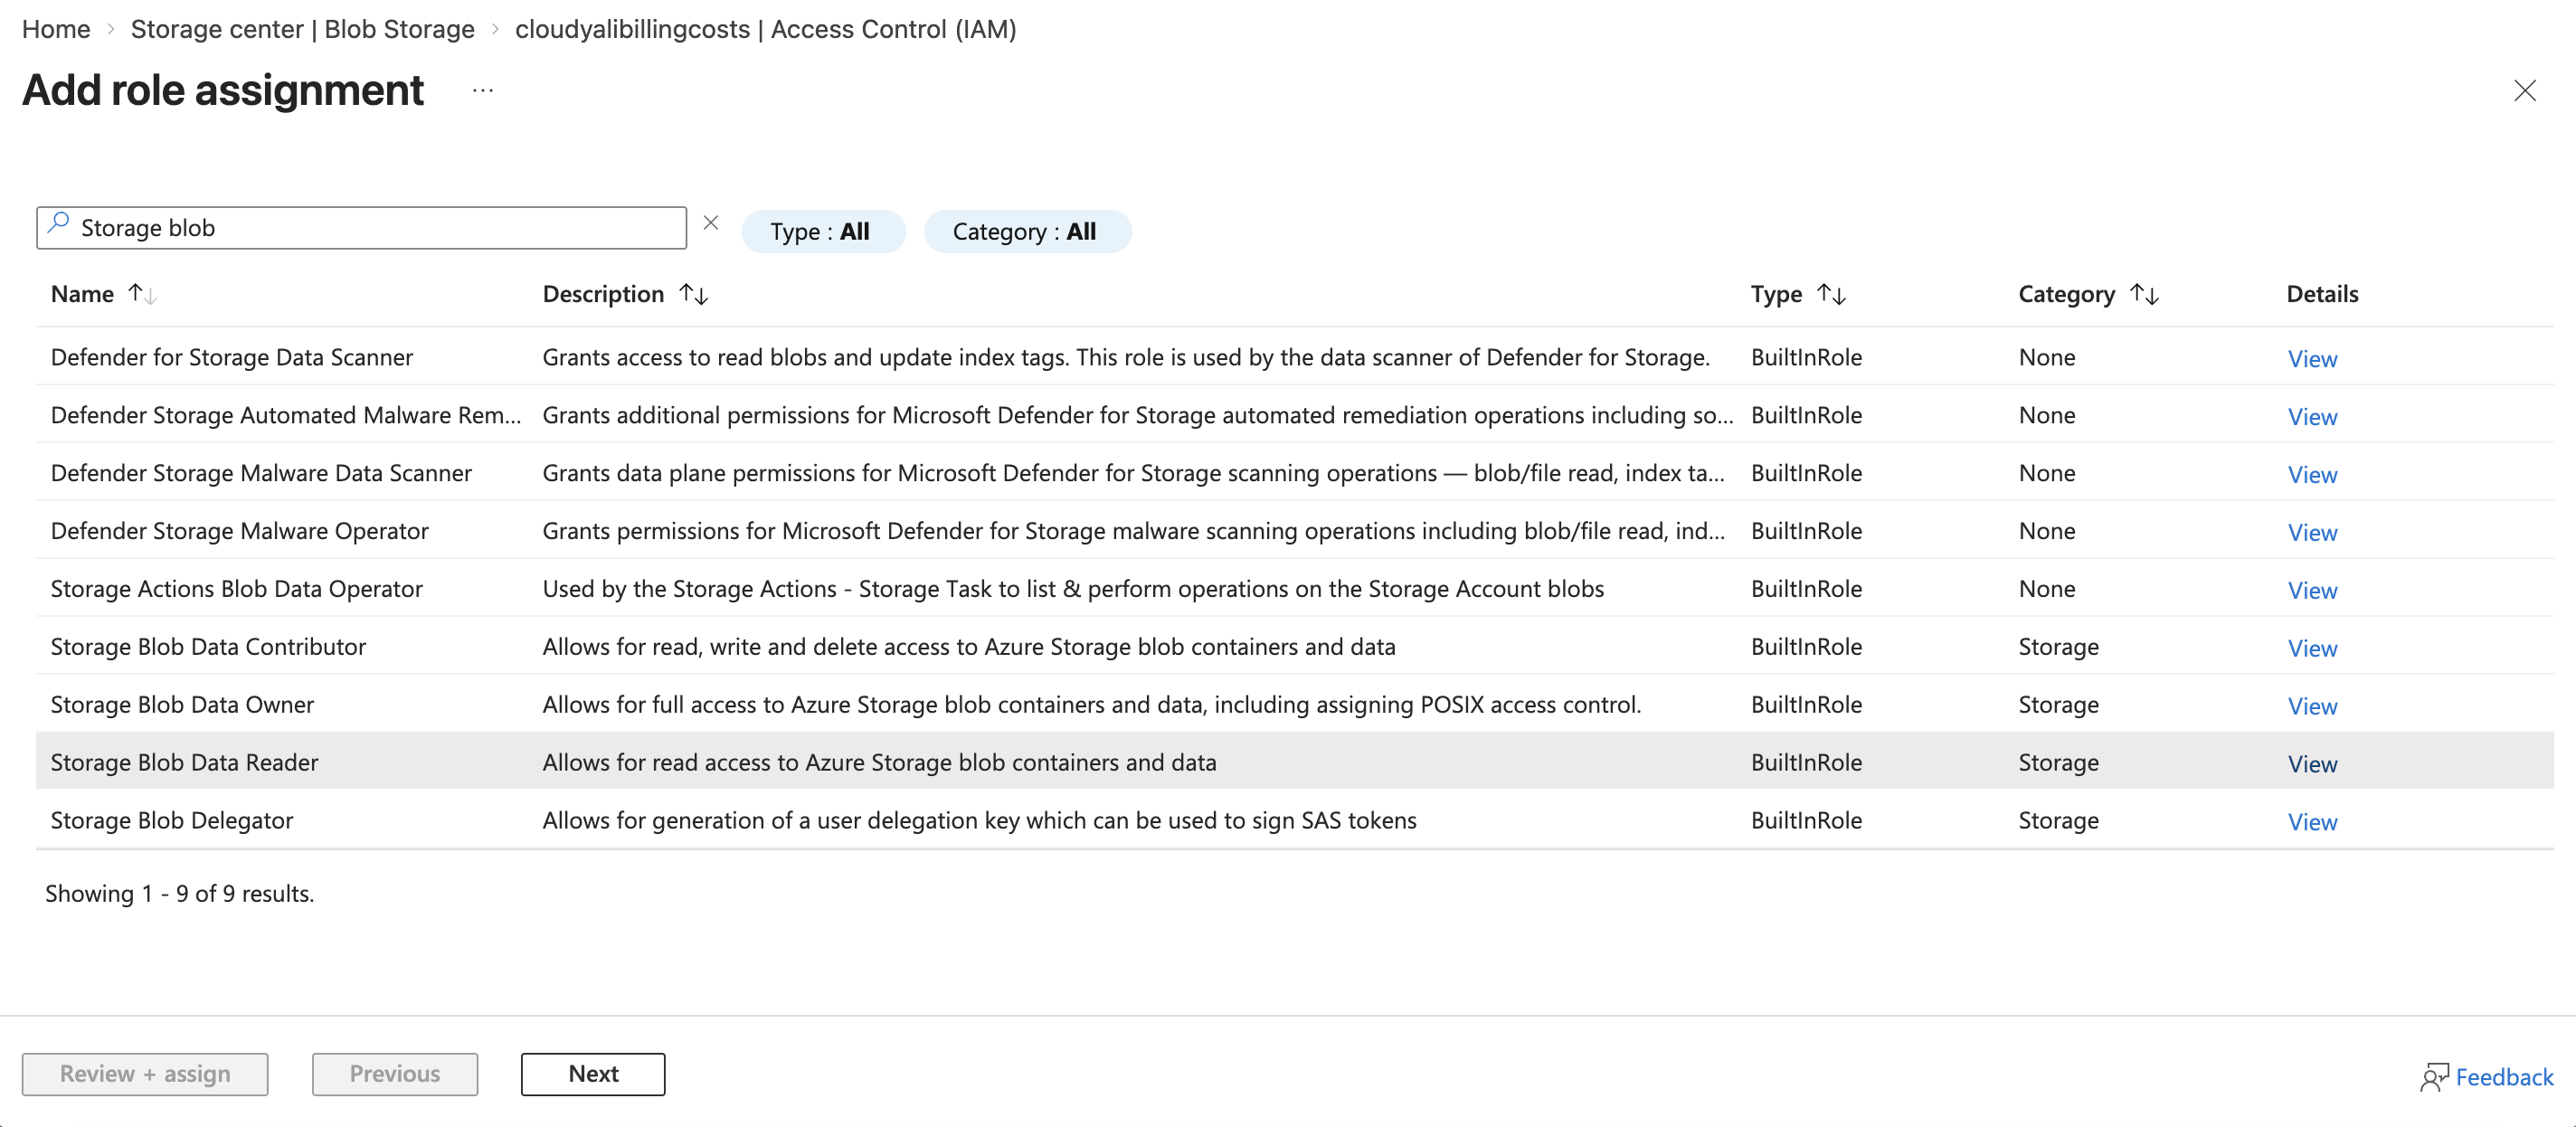Navigate to Home via breadcrumb
This screenshot has width=2576, height=1127.
point(55,29)
